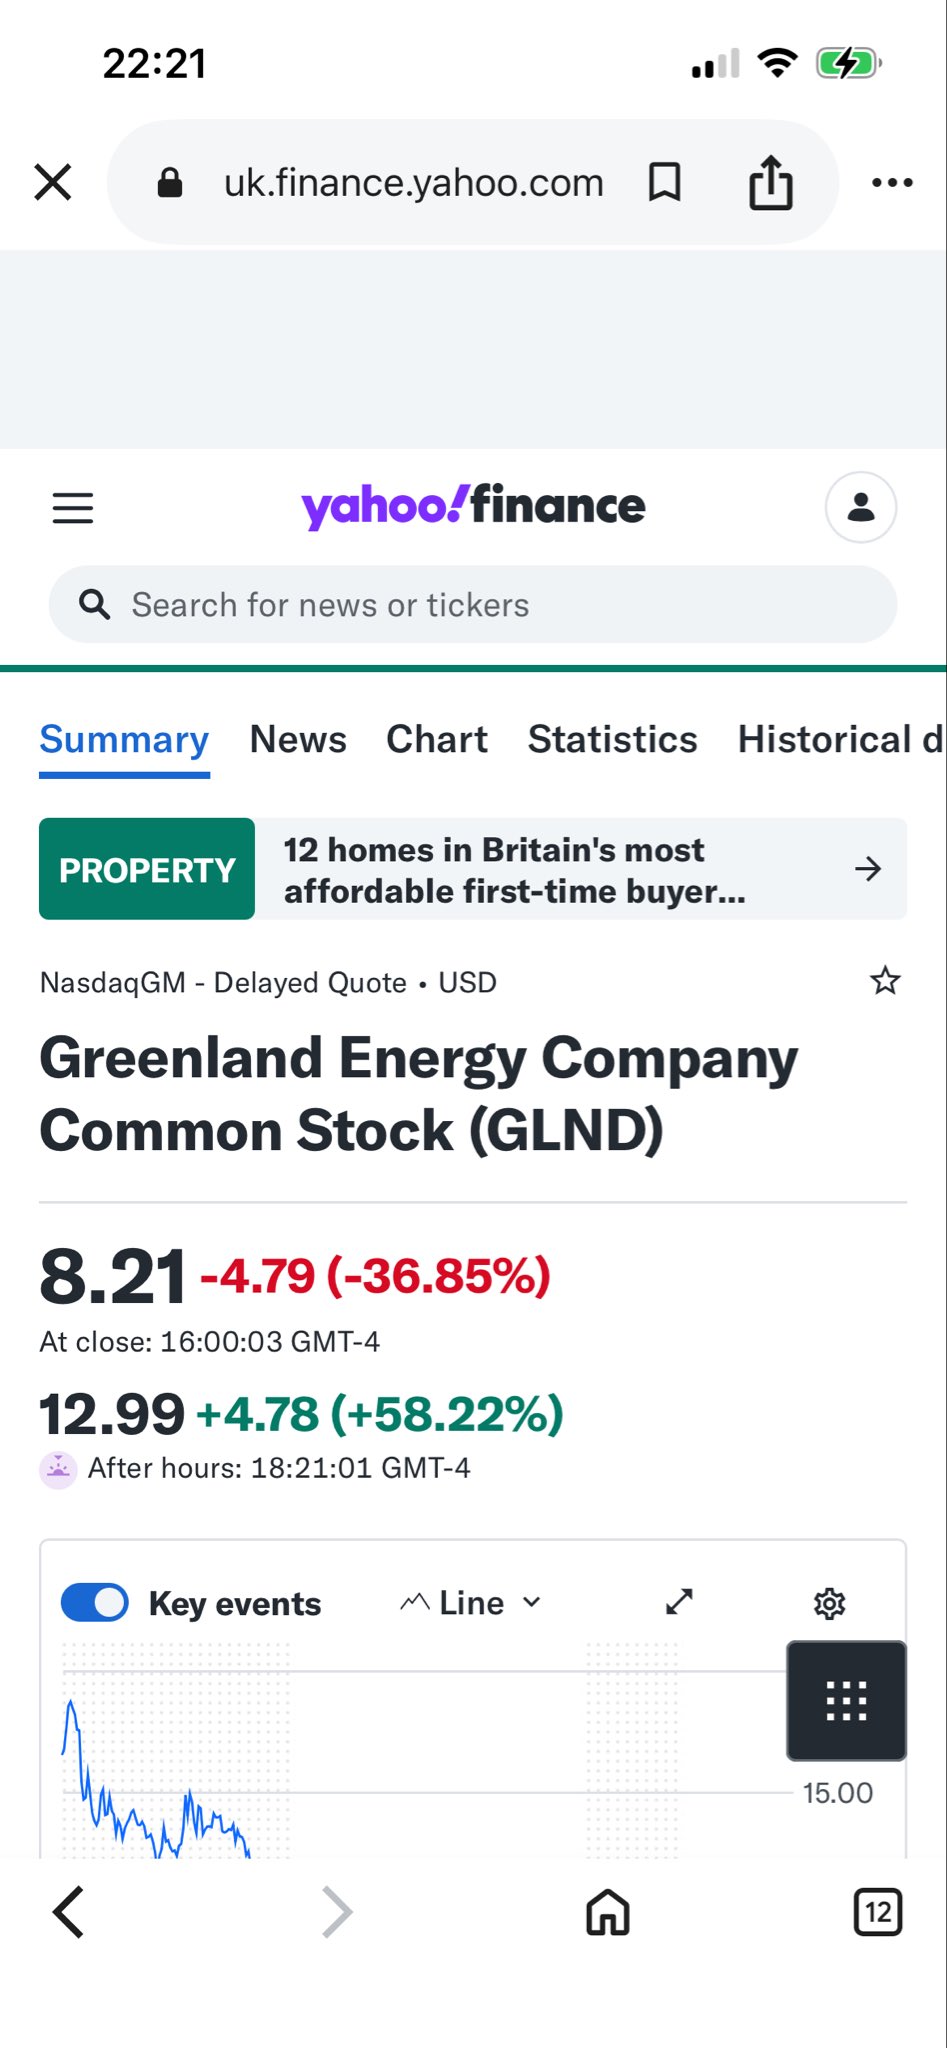This screenshot has height=2048, width=947.
Task: Open the browser tabs switcher
Action: tap(877, 1912)
